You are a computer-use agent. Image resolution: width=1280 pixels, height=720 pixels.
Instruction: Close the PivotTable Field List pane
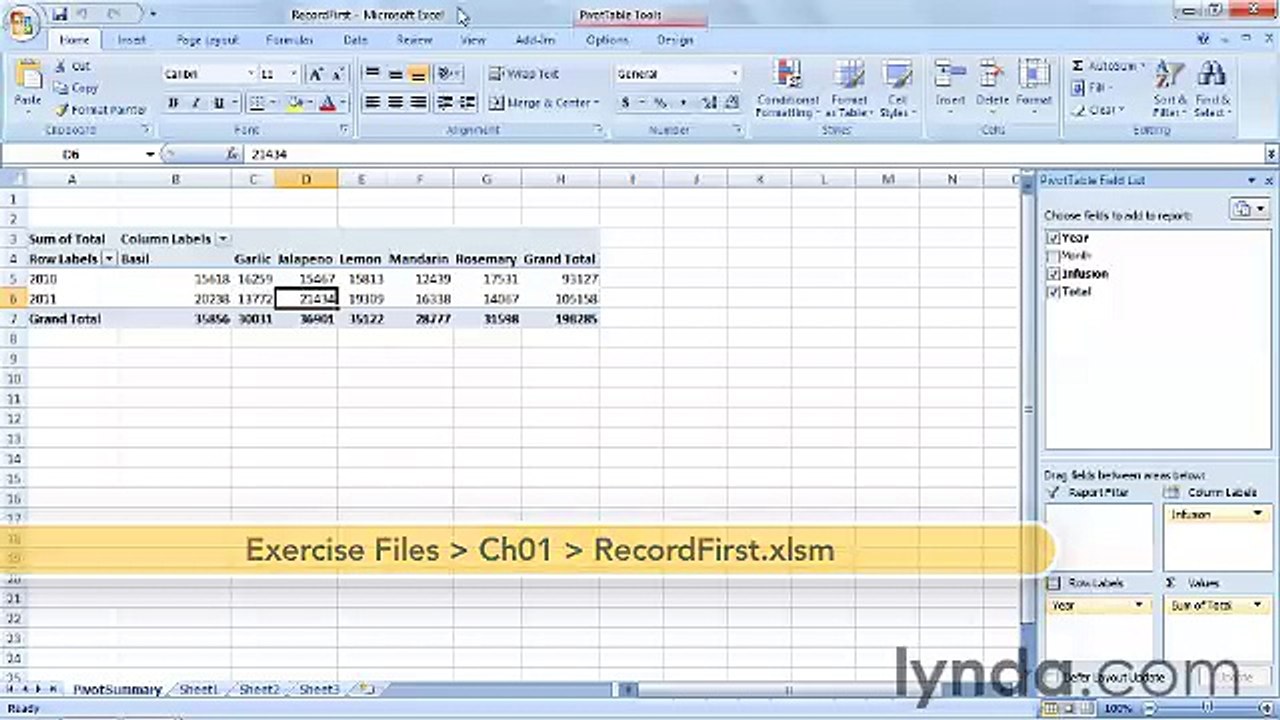click(1269, 180)
